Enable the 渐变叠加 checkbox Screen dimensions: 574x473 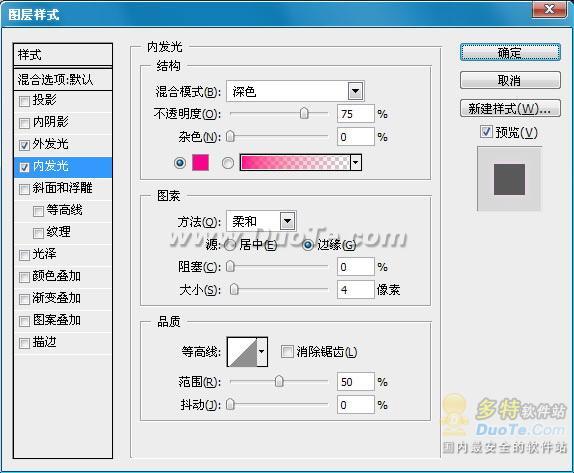click(24, 299)
